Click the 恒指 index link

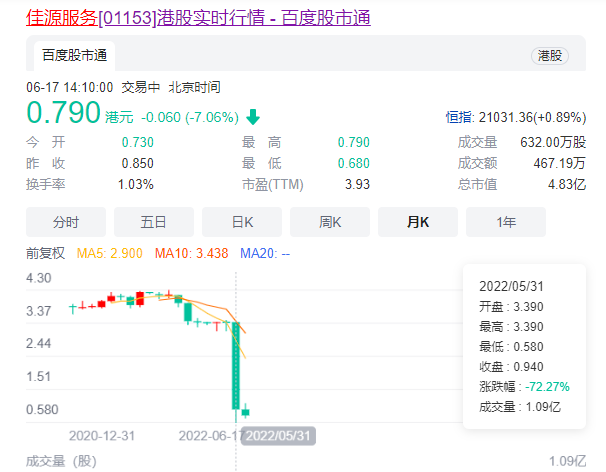[459, 117]
